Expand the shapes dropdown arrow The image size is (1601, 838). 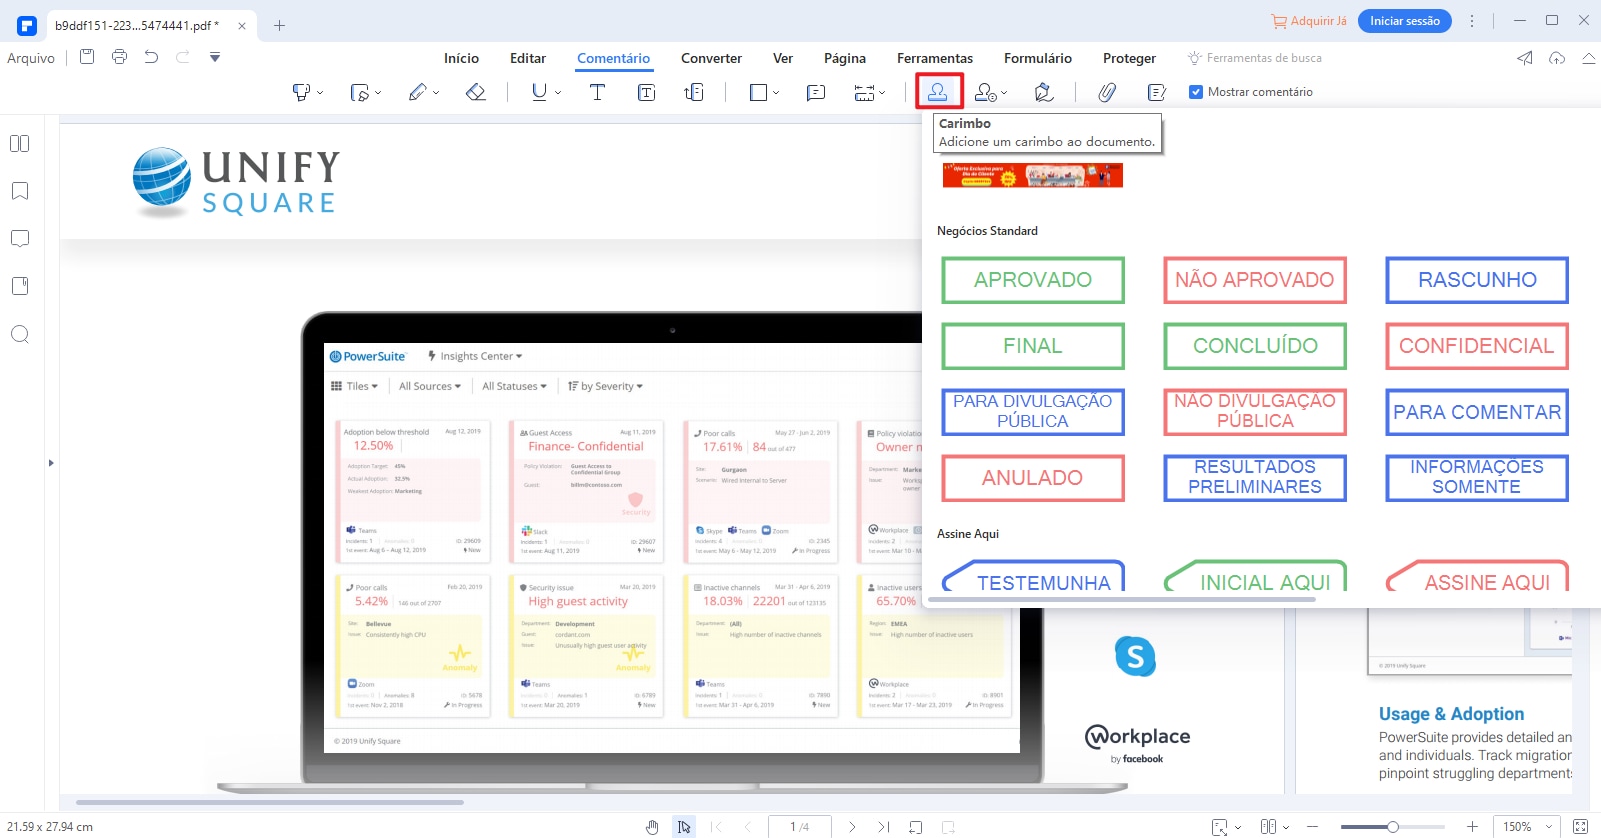click(x=776, y=93)
